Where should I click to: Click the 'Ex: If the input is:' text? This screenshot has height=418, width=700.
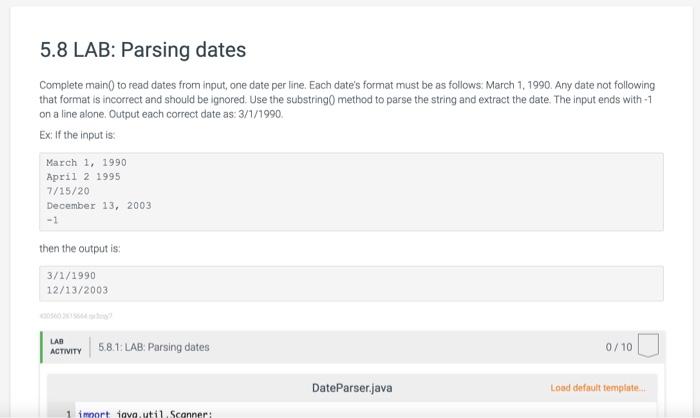(x=77, y=135)
